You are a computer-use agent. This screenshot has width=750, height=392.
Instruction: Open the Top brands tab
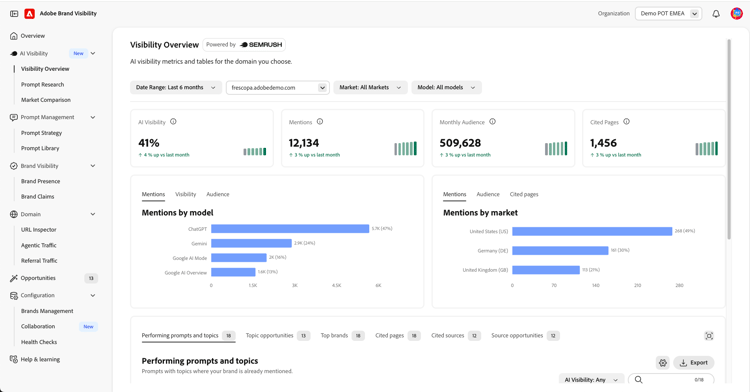pos(342,336)
